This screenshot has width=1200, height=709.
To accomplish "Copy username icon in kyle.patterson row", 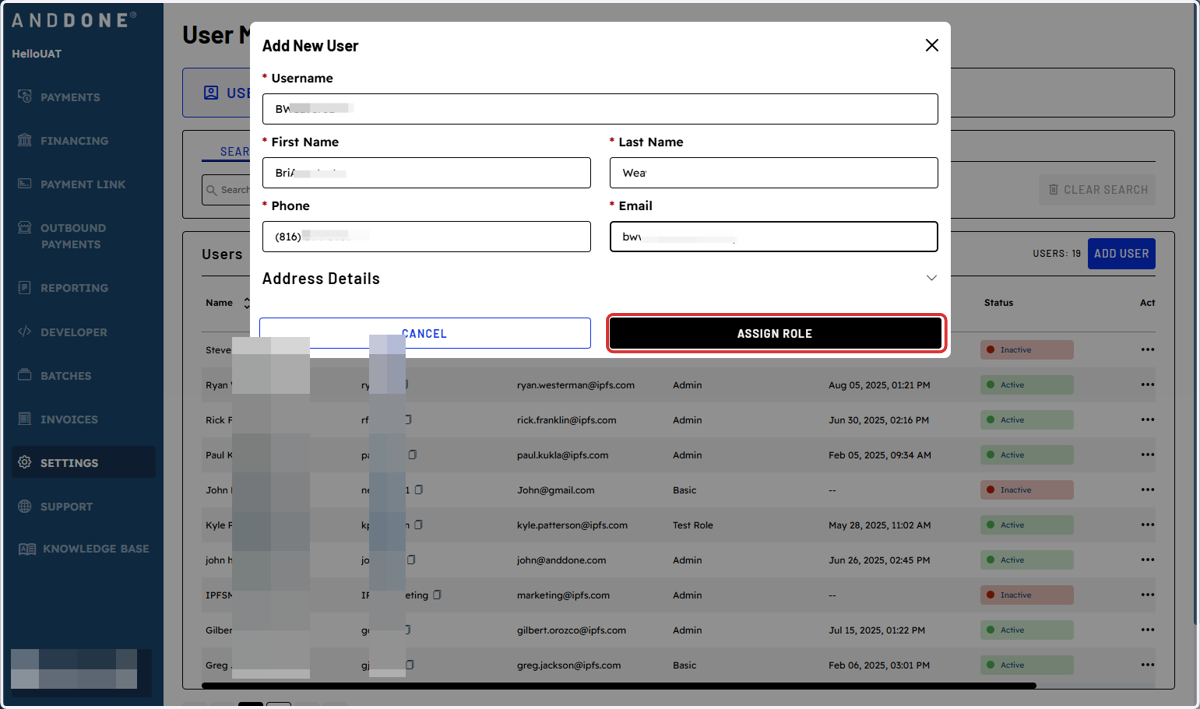I will [419, 525].
